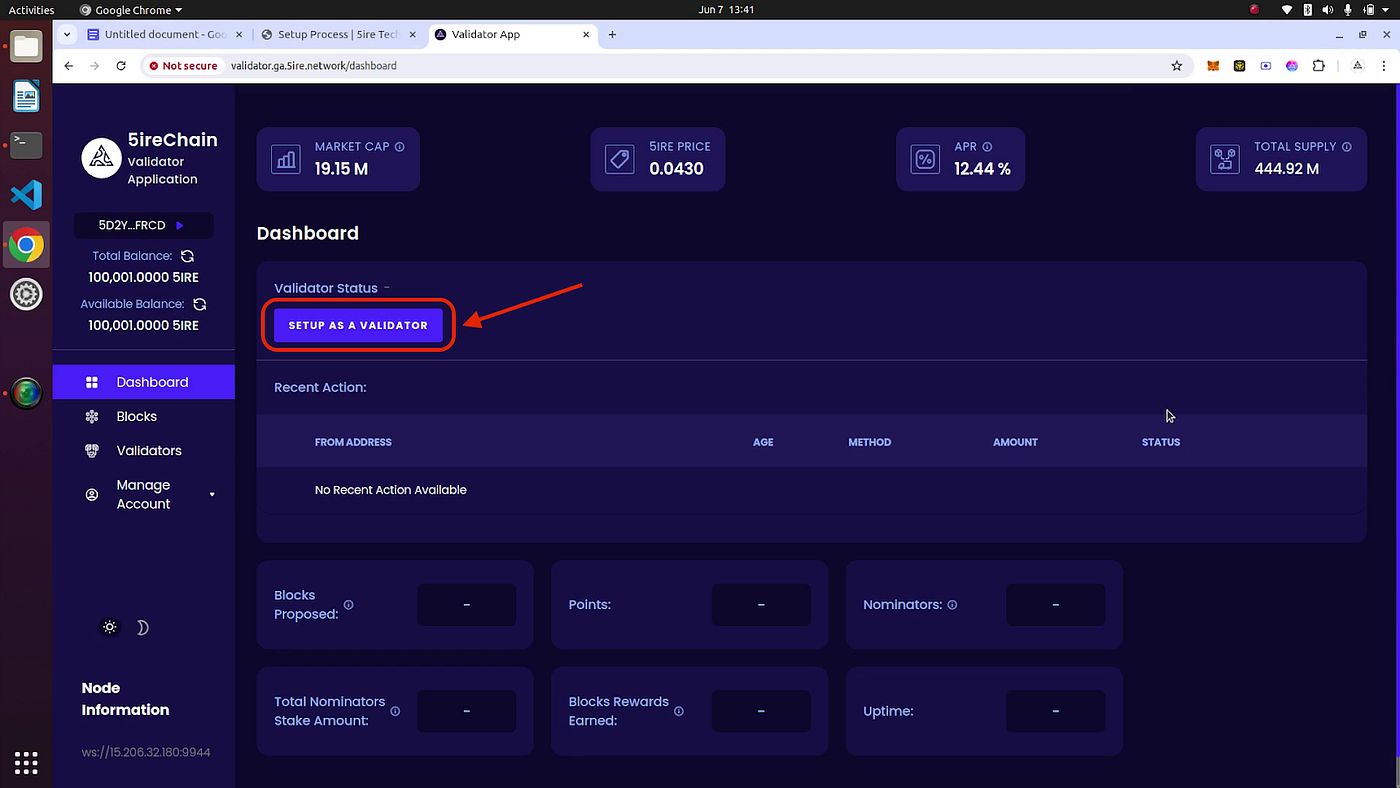Image resolution: width=1400 pixels, height=788 pixels.
Task: Click the info icon next to Nominators
Action: click(951, 604)
